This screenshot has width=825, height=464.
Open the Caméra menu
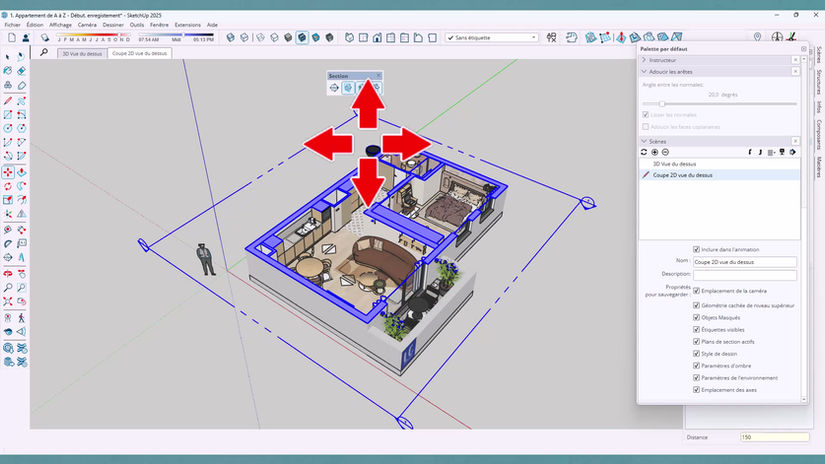tap(87, 25)
